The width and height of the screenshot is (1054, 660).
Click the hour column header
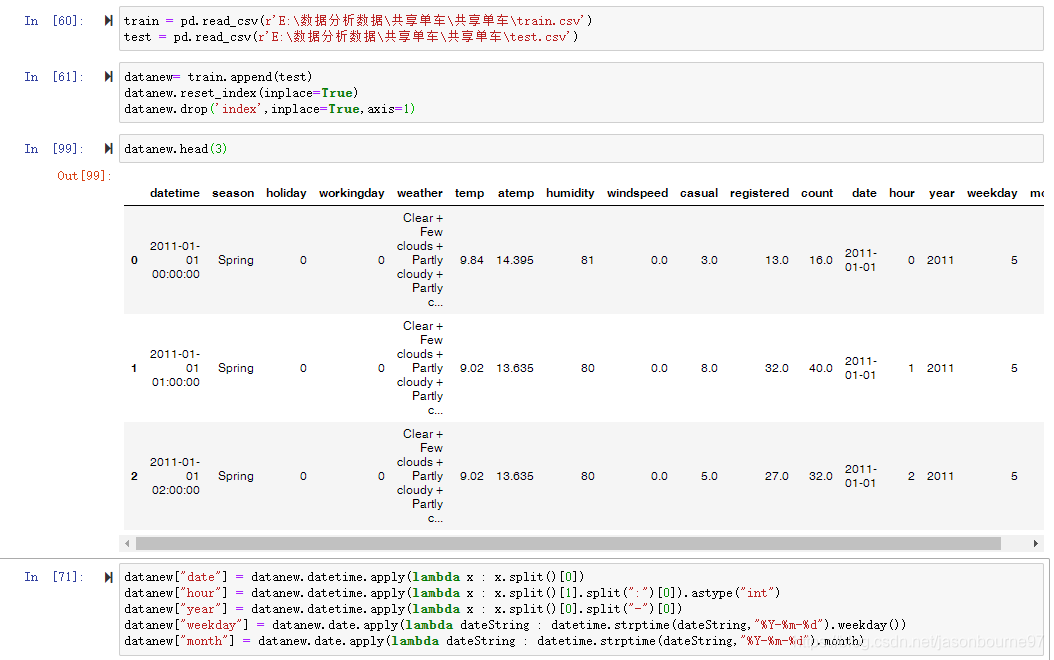(x=901, y=193)
